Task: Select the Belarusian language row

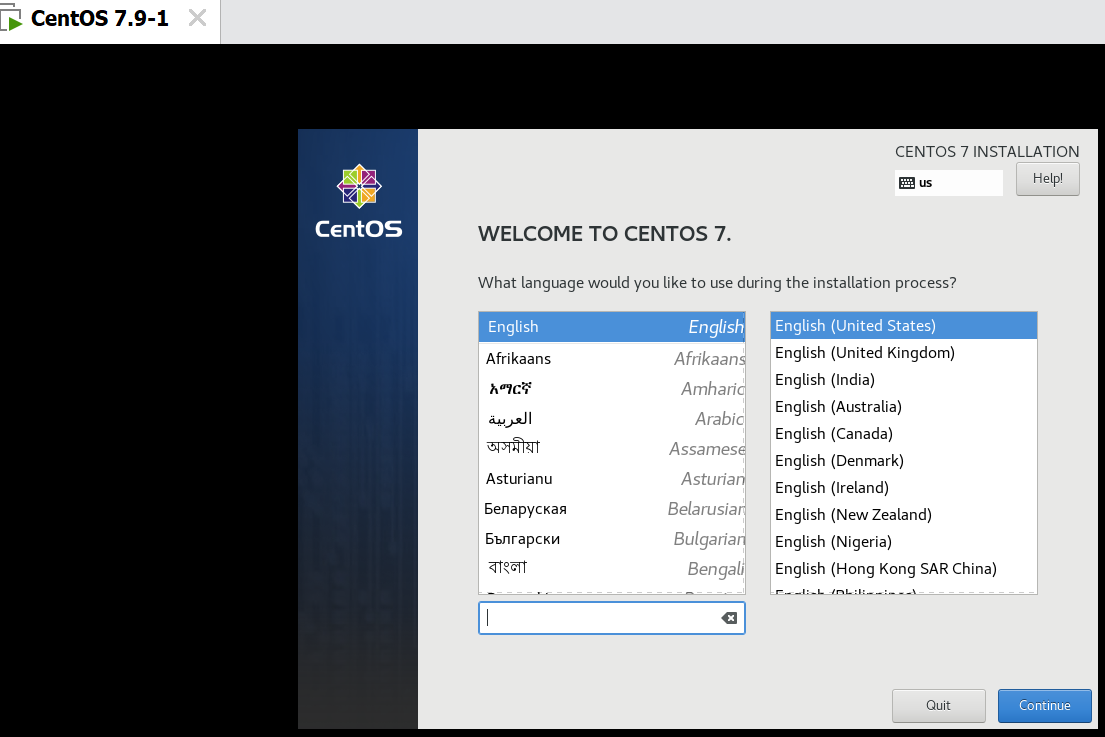Action: [x=612, y=509]
